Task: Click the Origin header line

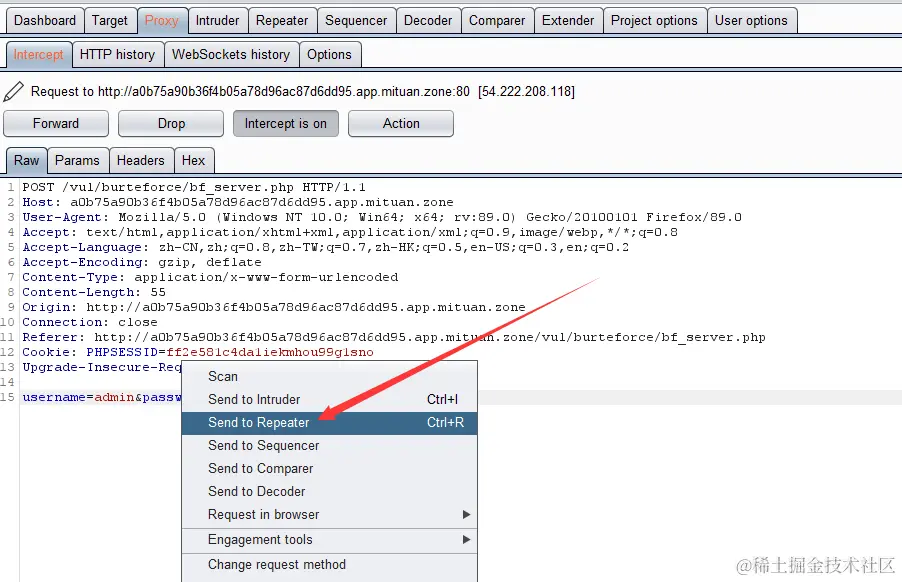Action: click(274, 307)
